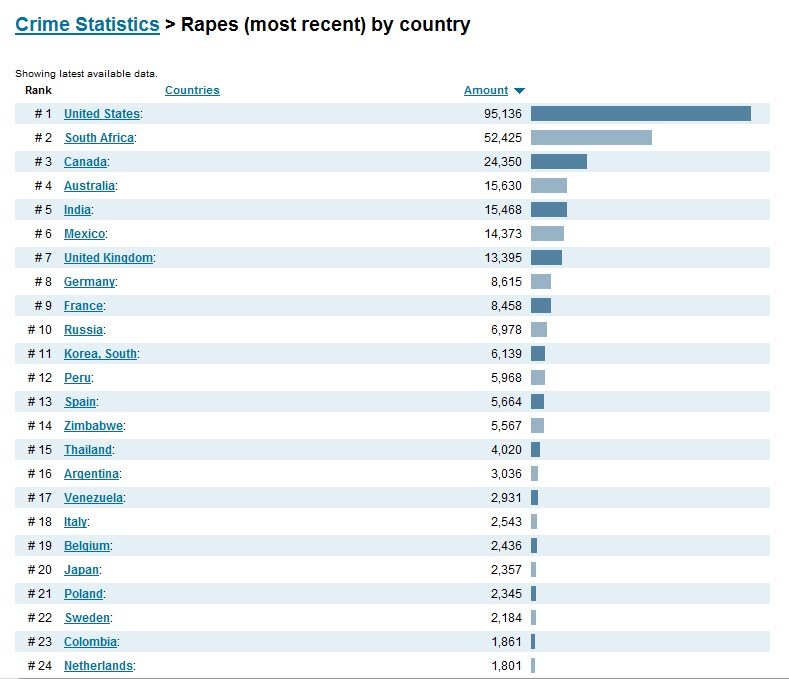Select the amount value 15,468
This screenshot has height=679, width=789.
pos(503,210)
